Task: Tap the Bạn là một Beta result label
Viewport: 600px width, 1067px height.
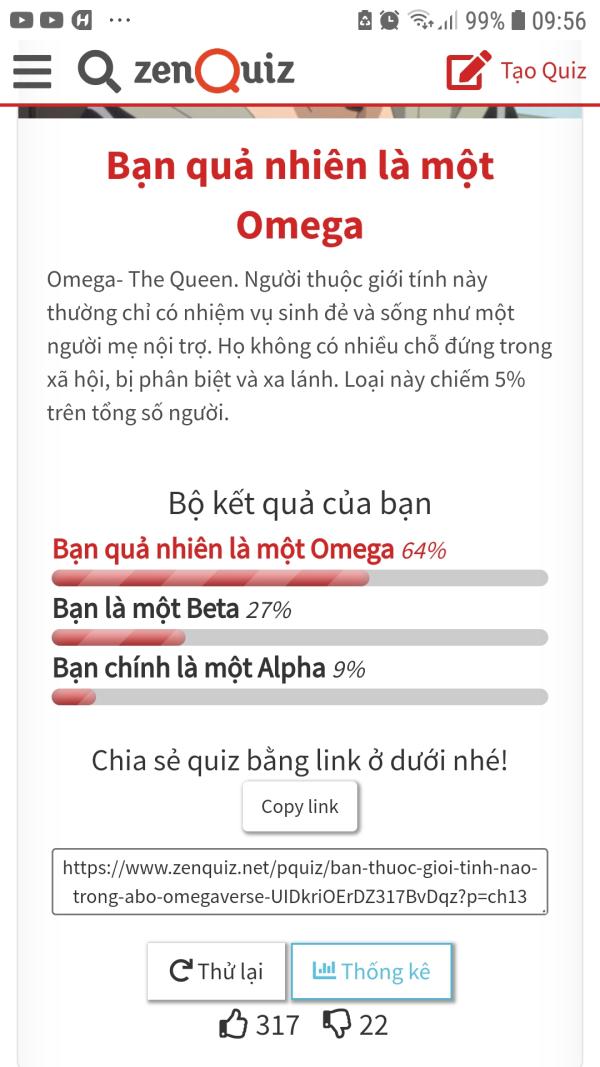Action: click(146, 610)
